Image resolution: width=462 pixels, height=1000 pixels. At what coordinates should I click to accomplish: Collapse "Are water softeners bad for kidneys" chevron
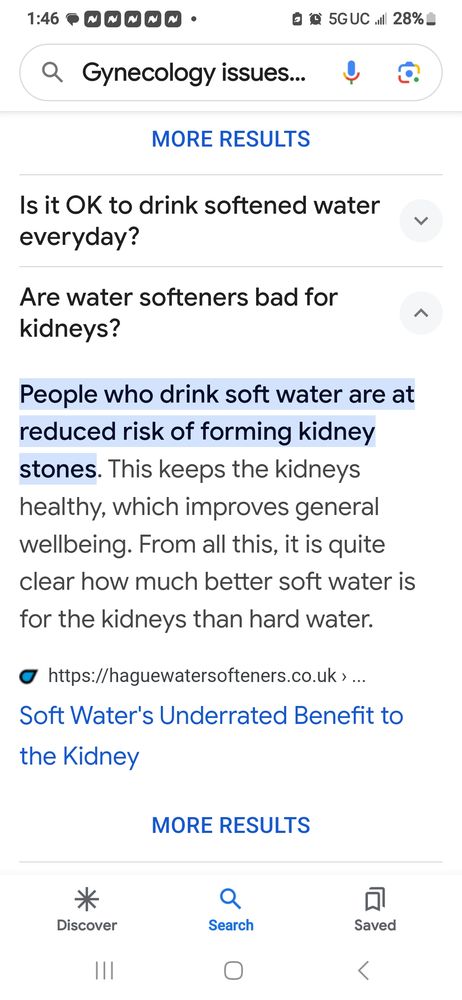coord(421,313)
